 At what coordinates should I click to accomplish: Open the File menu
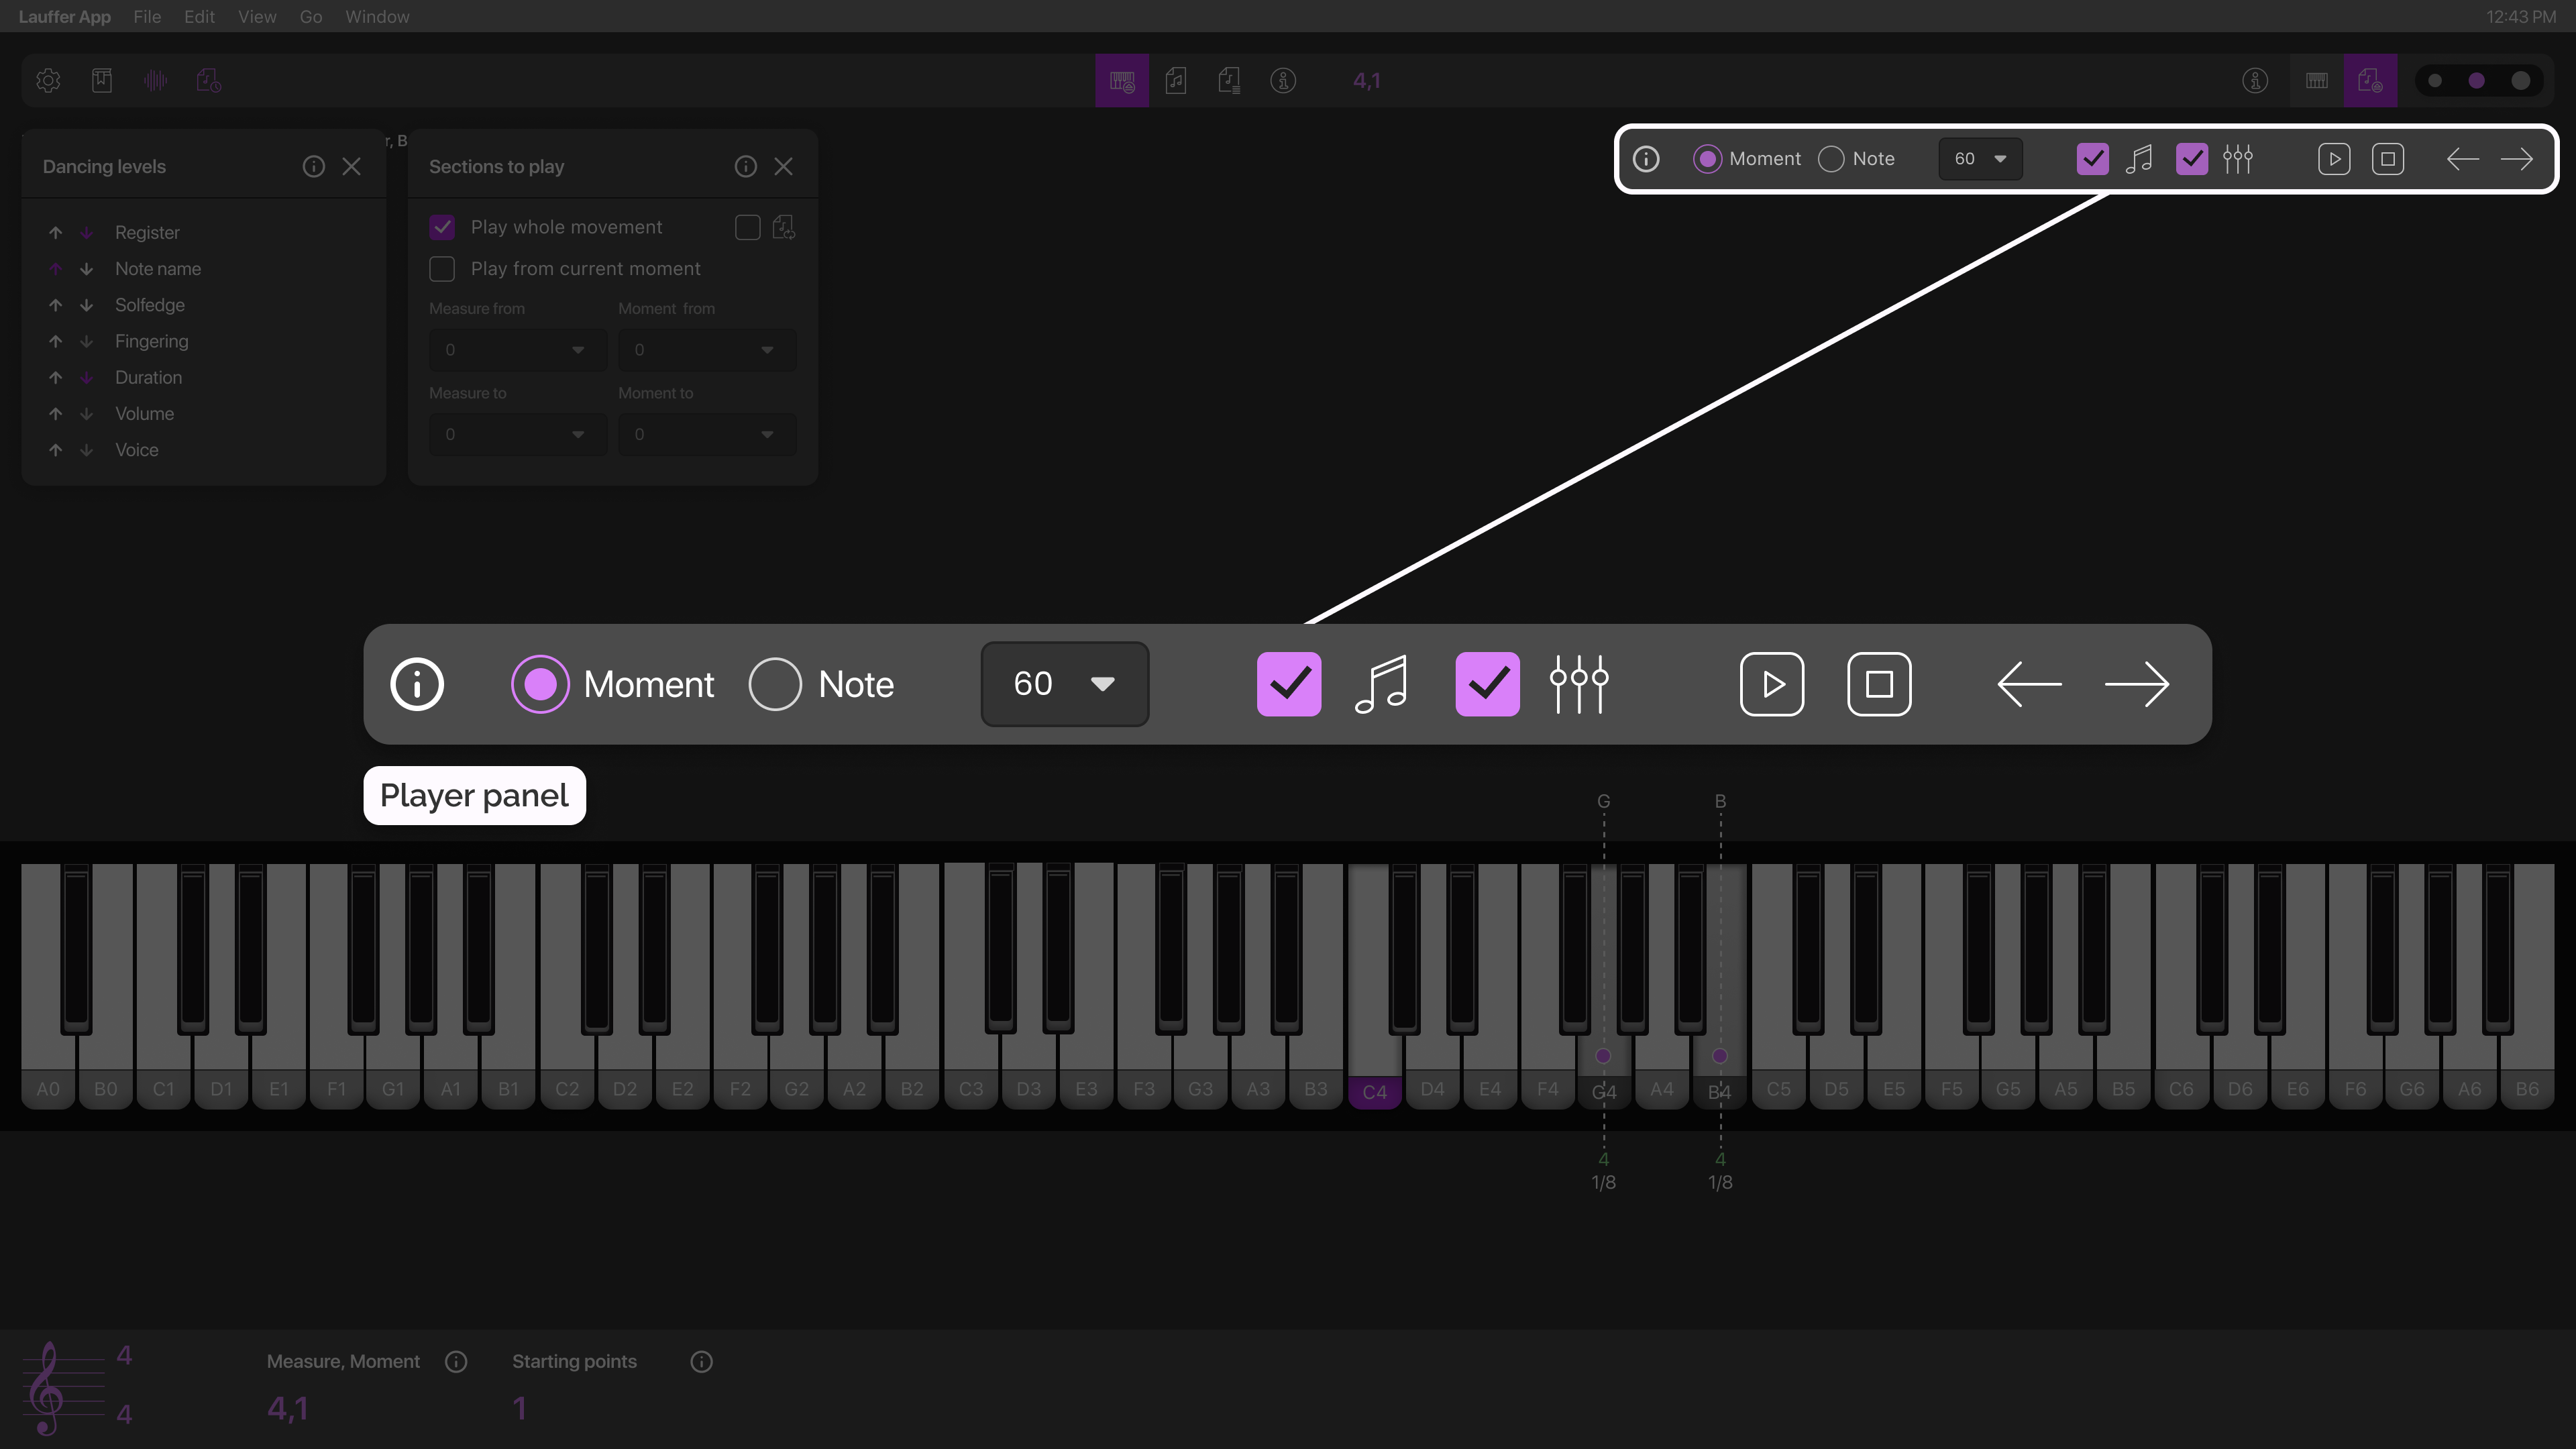pos(147,17)
